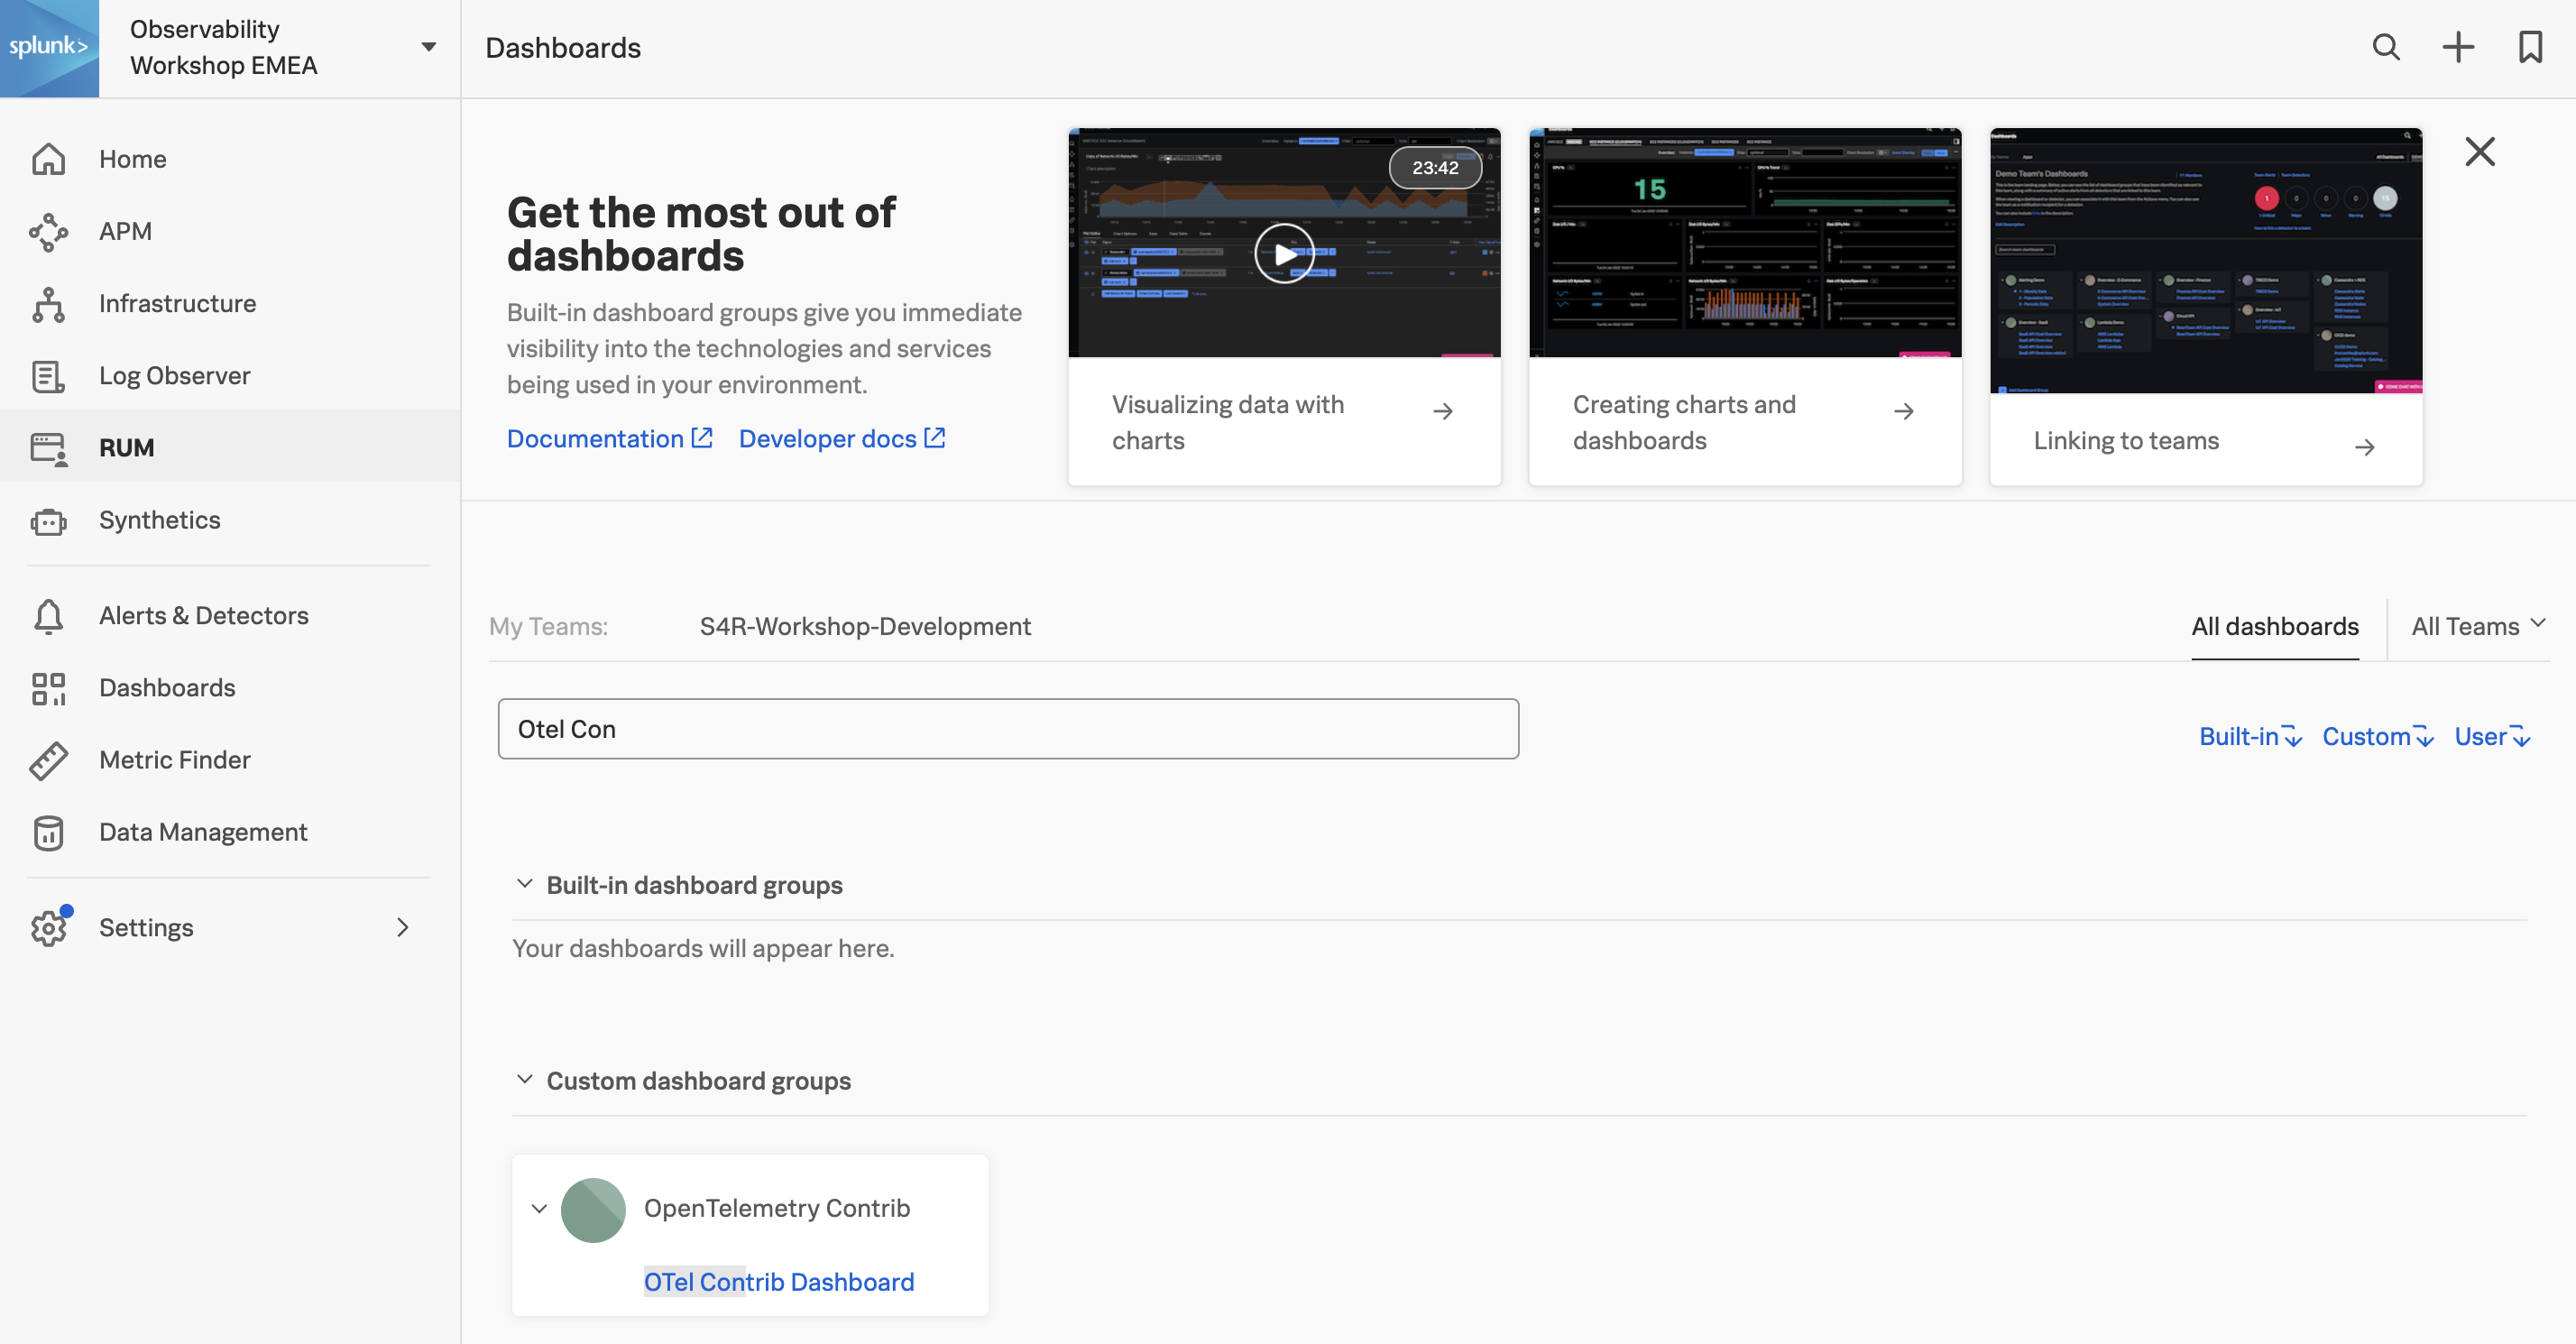The image size is (2576, 1344).
Task: Expand the Settings menu chevron
Action: [402, 926]
